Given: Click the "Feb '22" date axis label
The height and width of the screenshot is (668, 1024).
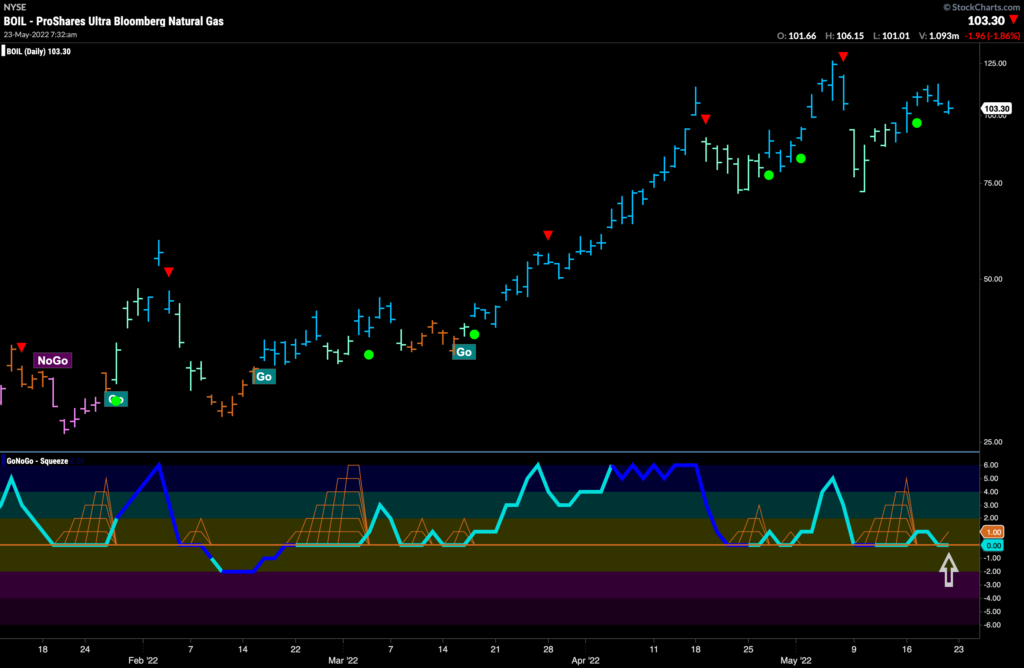Looking at the screenshot, I should [143, 660].
